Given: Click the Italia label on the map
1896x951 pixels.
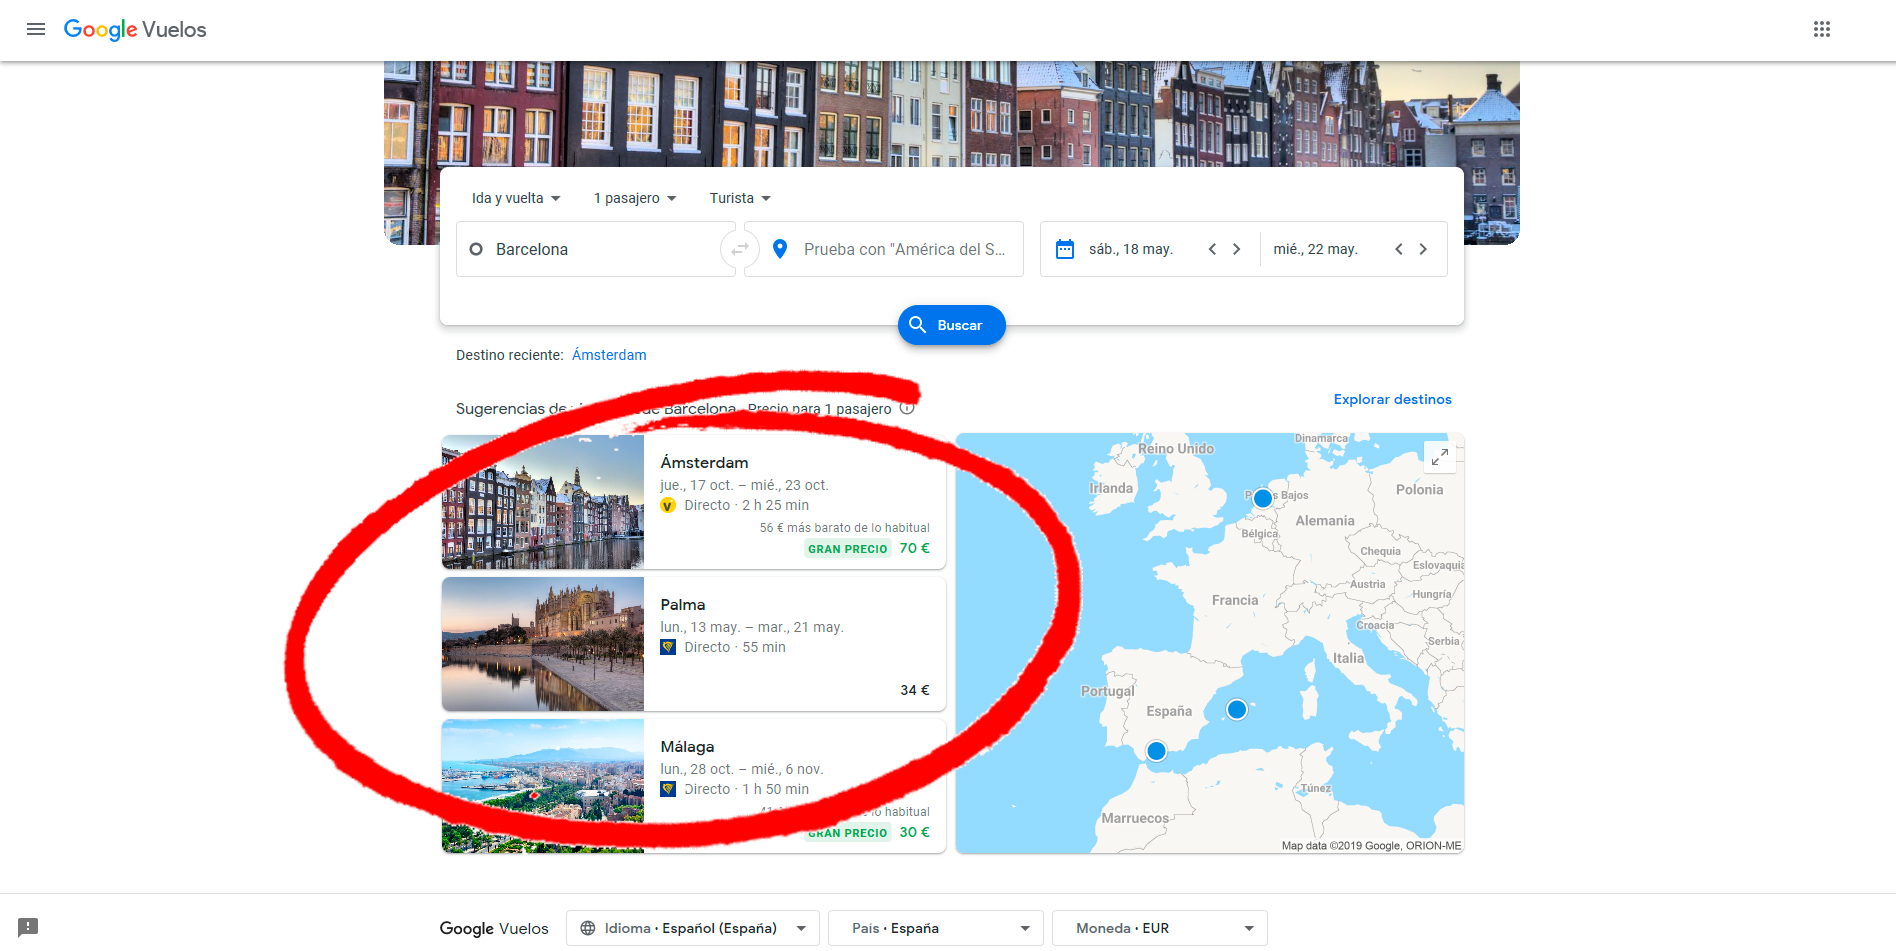Looking at the screenshot, I should pyautogui.click(x=1348, y=658).
